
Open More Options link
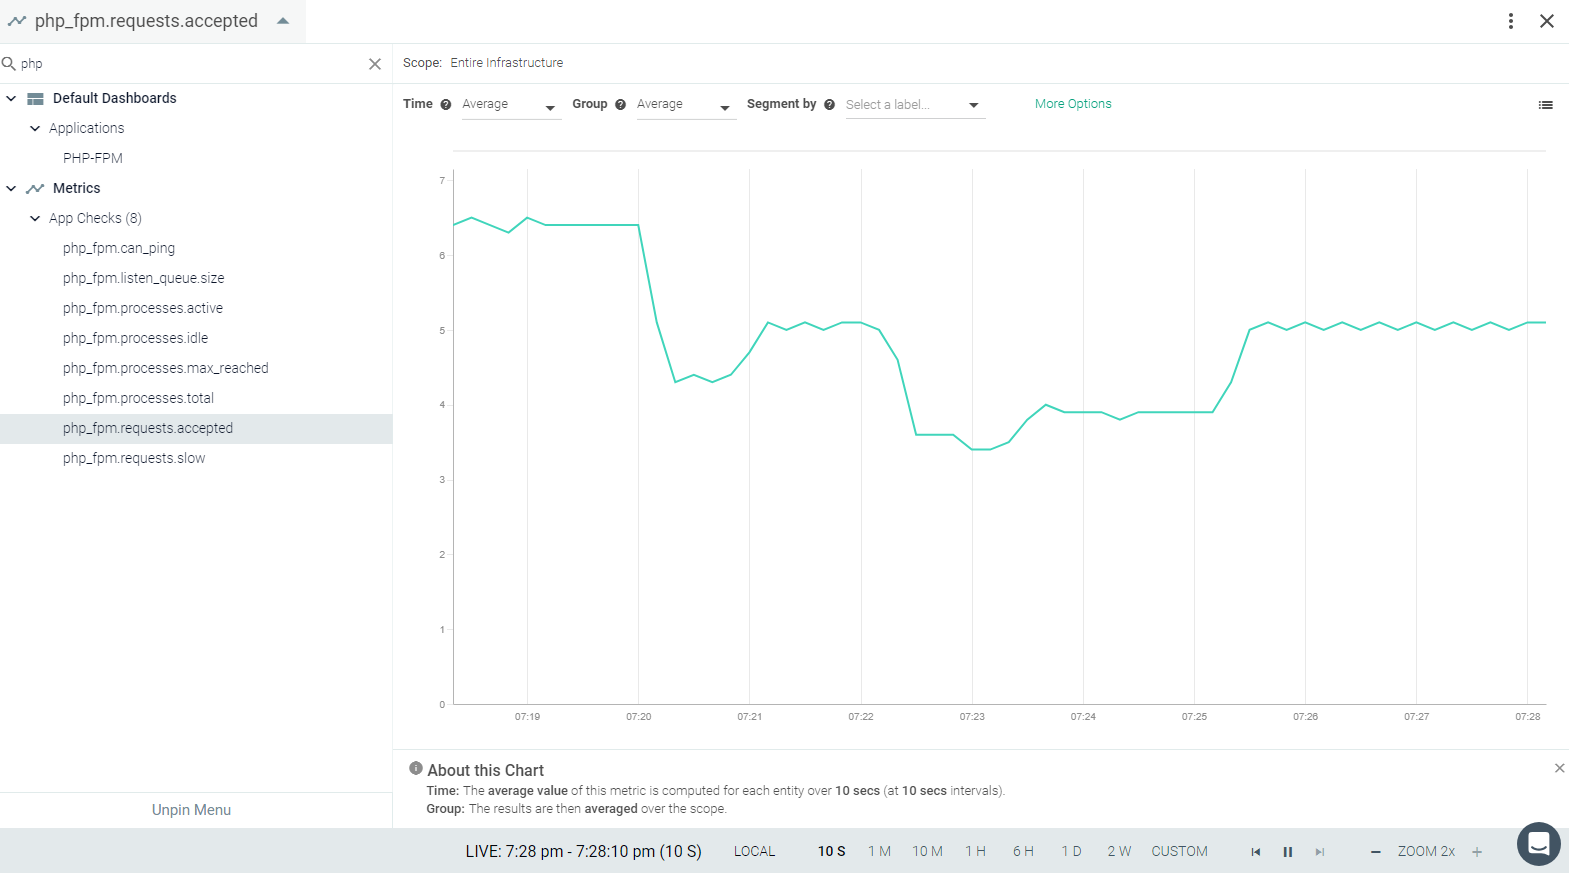click(x=1073, y=104)
